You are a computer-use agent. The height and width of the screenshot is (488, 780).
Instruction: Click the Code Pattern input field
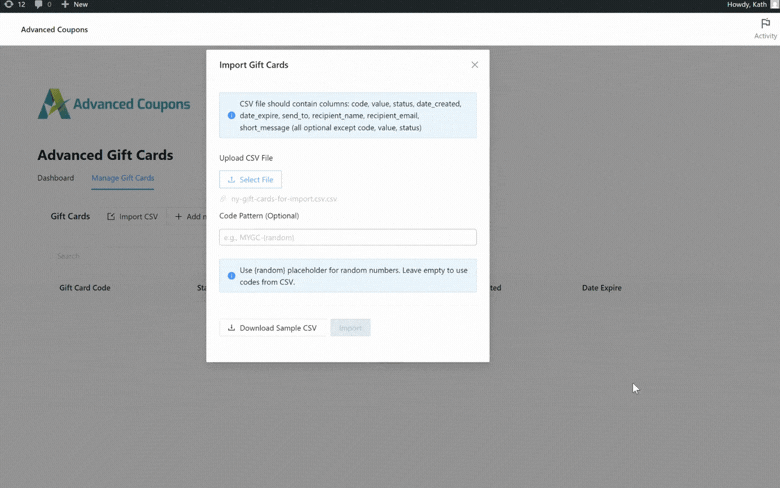(348, 237)
